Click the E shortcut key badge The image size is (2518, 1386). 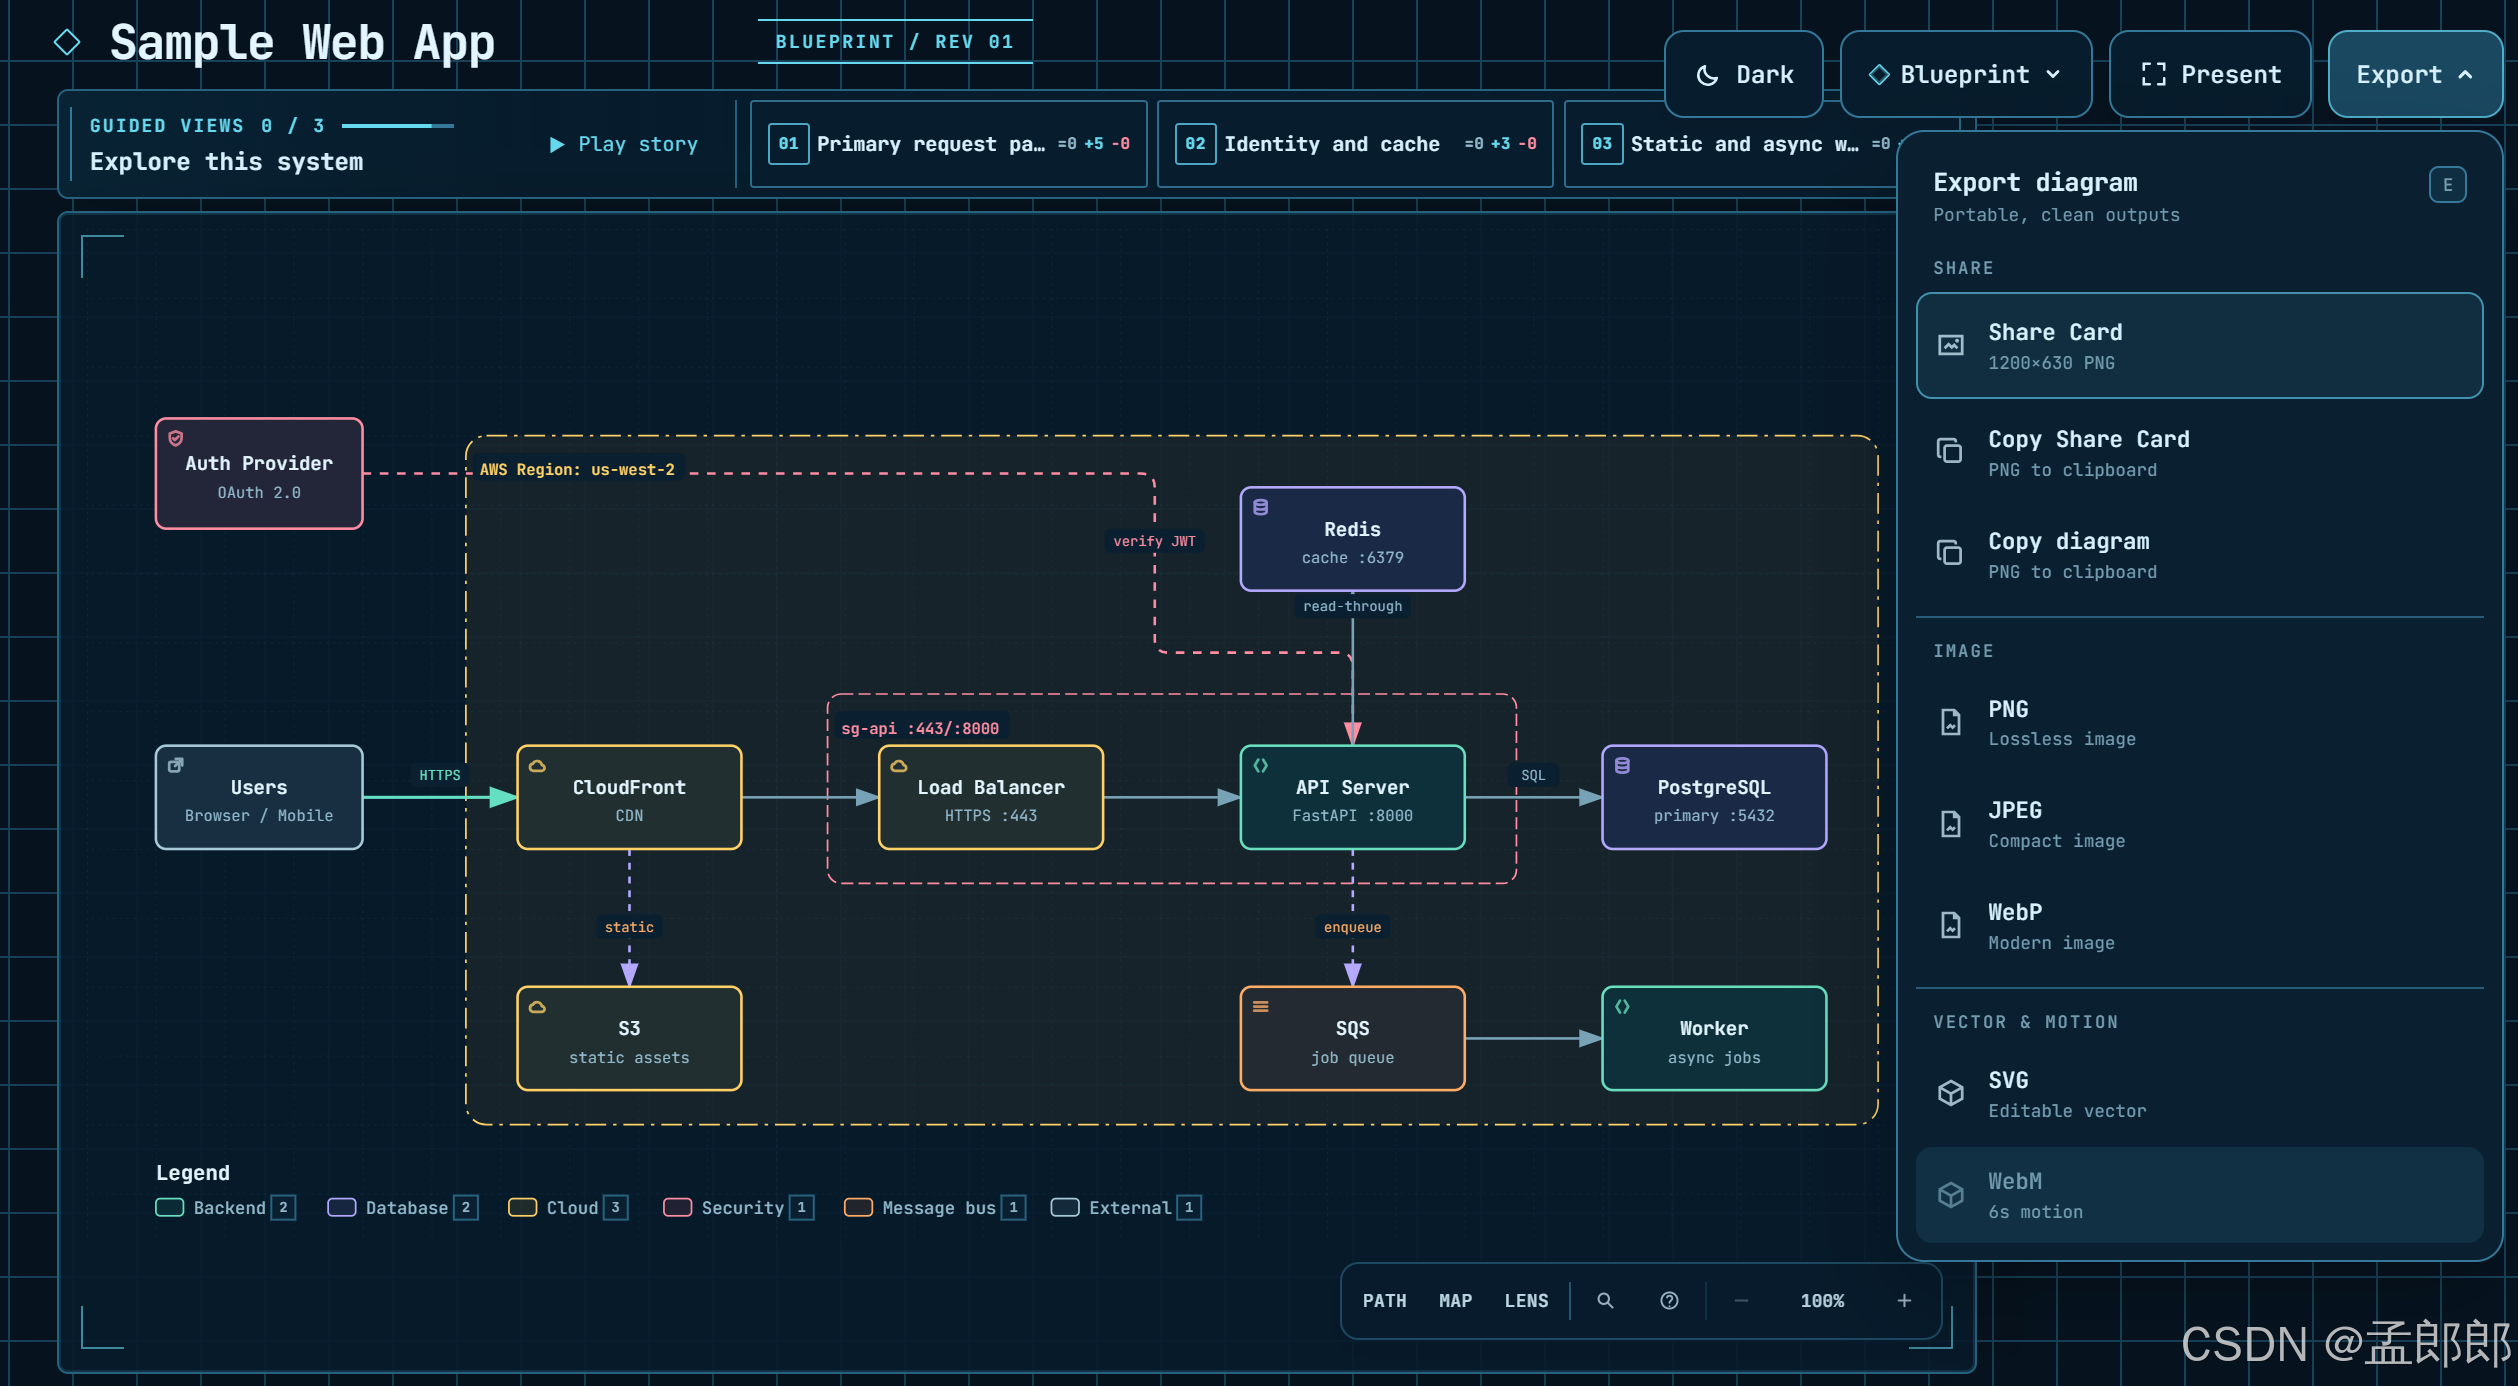click(x=2447, y=184)
